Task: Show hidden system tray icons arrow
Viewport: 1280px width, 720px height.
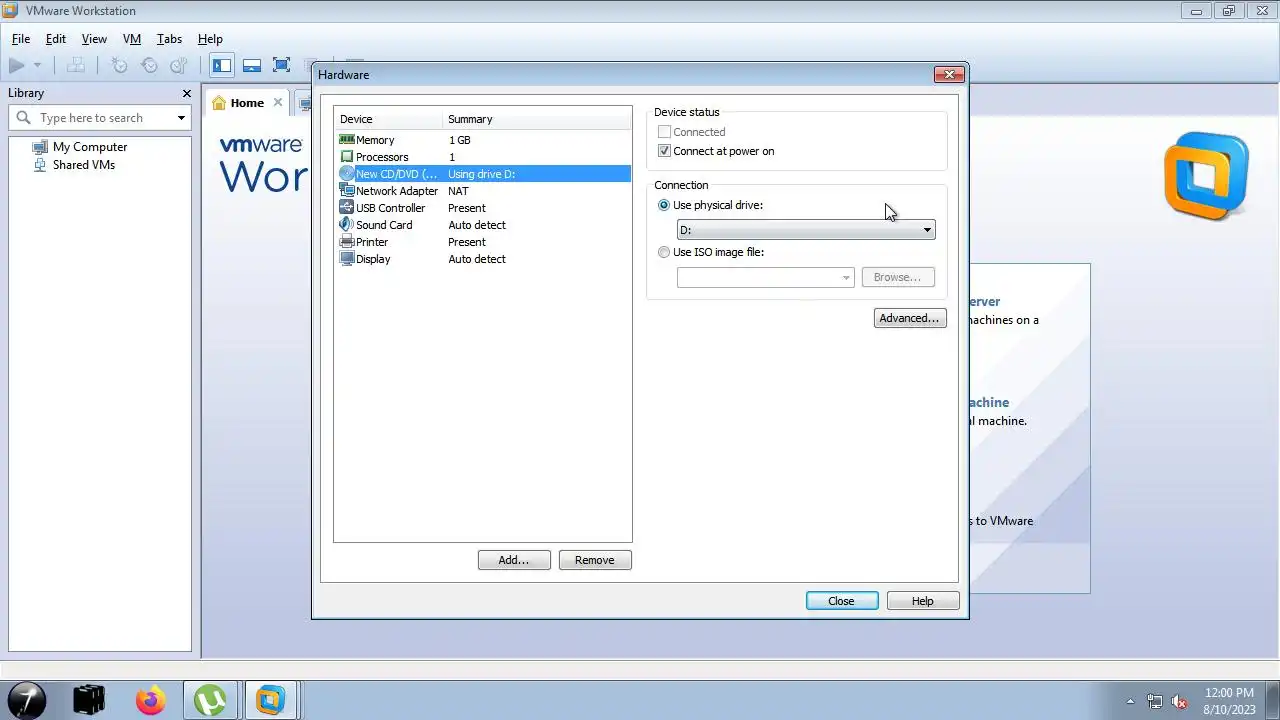Action: 1130,701
